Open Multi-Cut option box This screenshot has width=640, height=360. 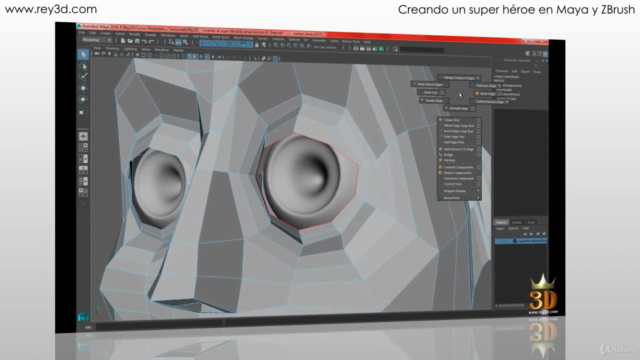pyautogui.click(x=442, y=93)
